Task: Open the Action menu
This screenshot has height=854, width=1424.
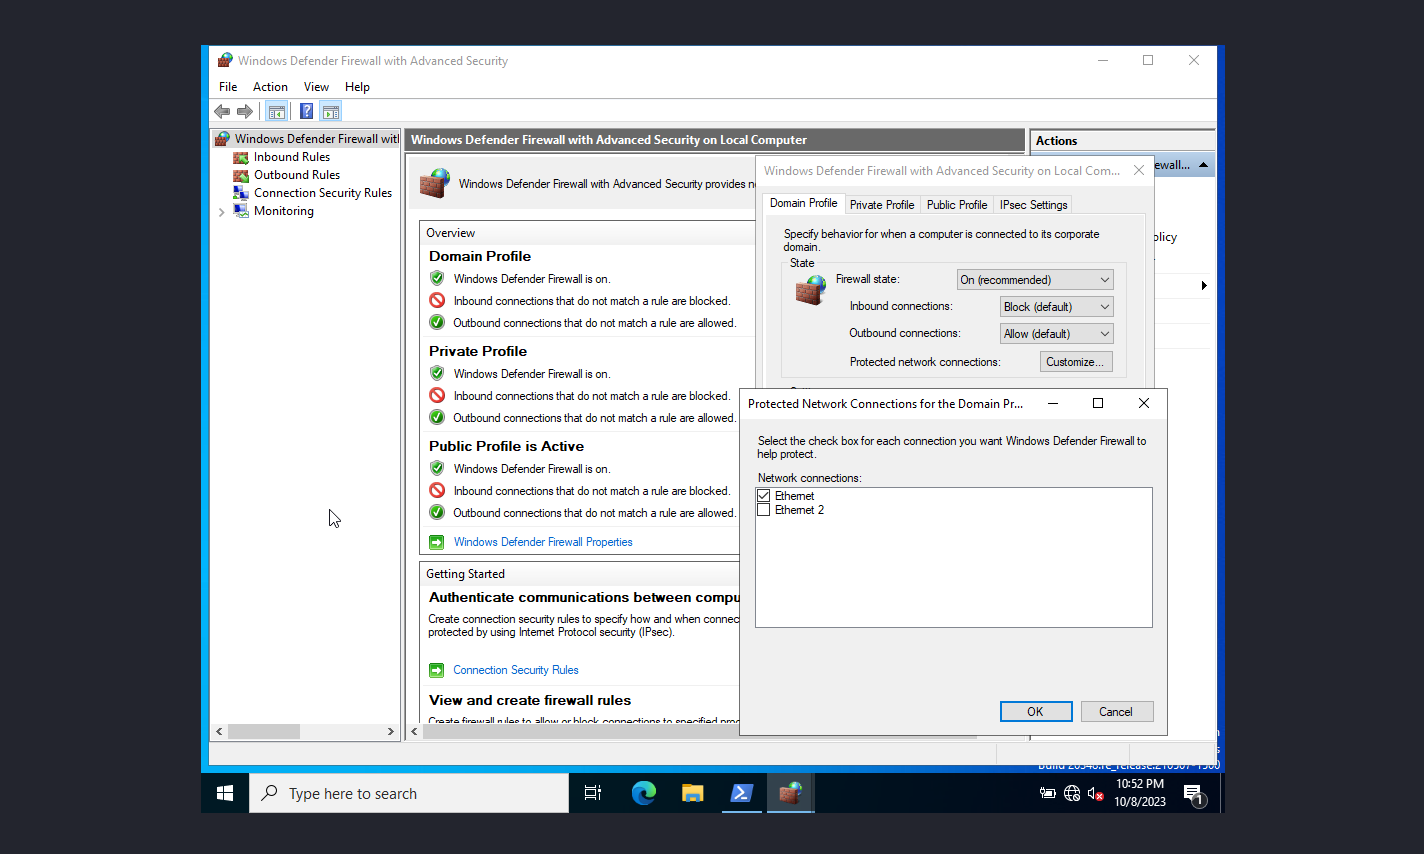Action: pos(270,87)
